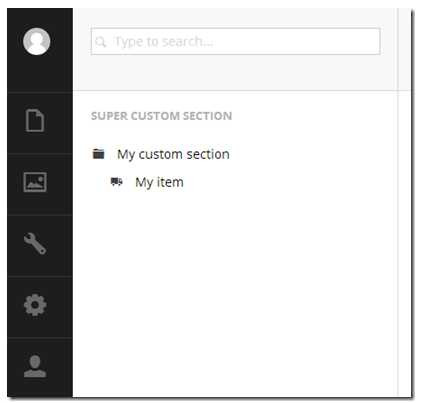Click grey header area beneath the search box
This screenshot has height=403, width=426.
(235, 73)
